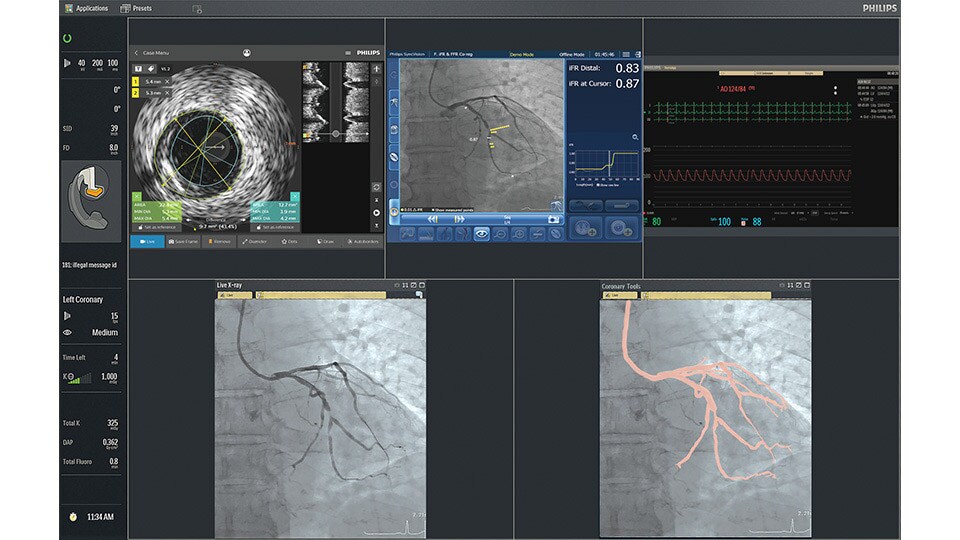
Task: Select the Diameter measurement tool
Action: point(253,241)
